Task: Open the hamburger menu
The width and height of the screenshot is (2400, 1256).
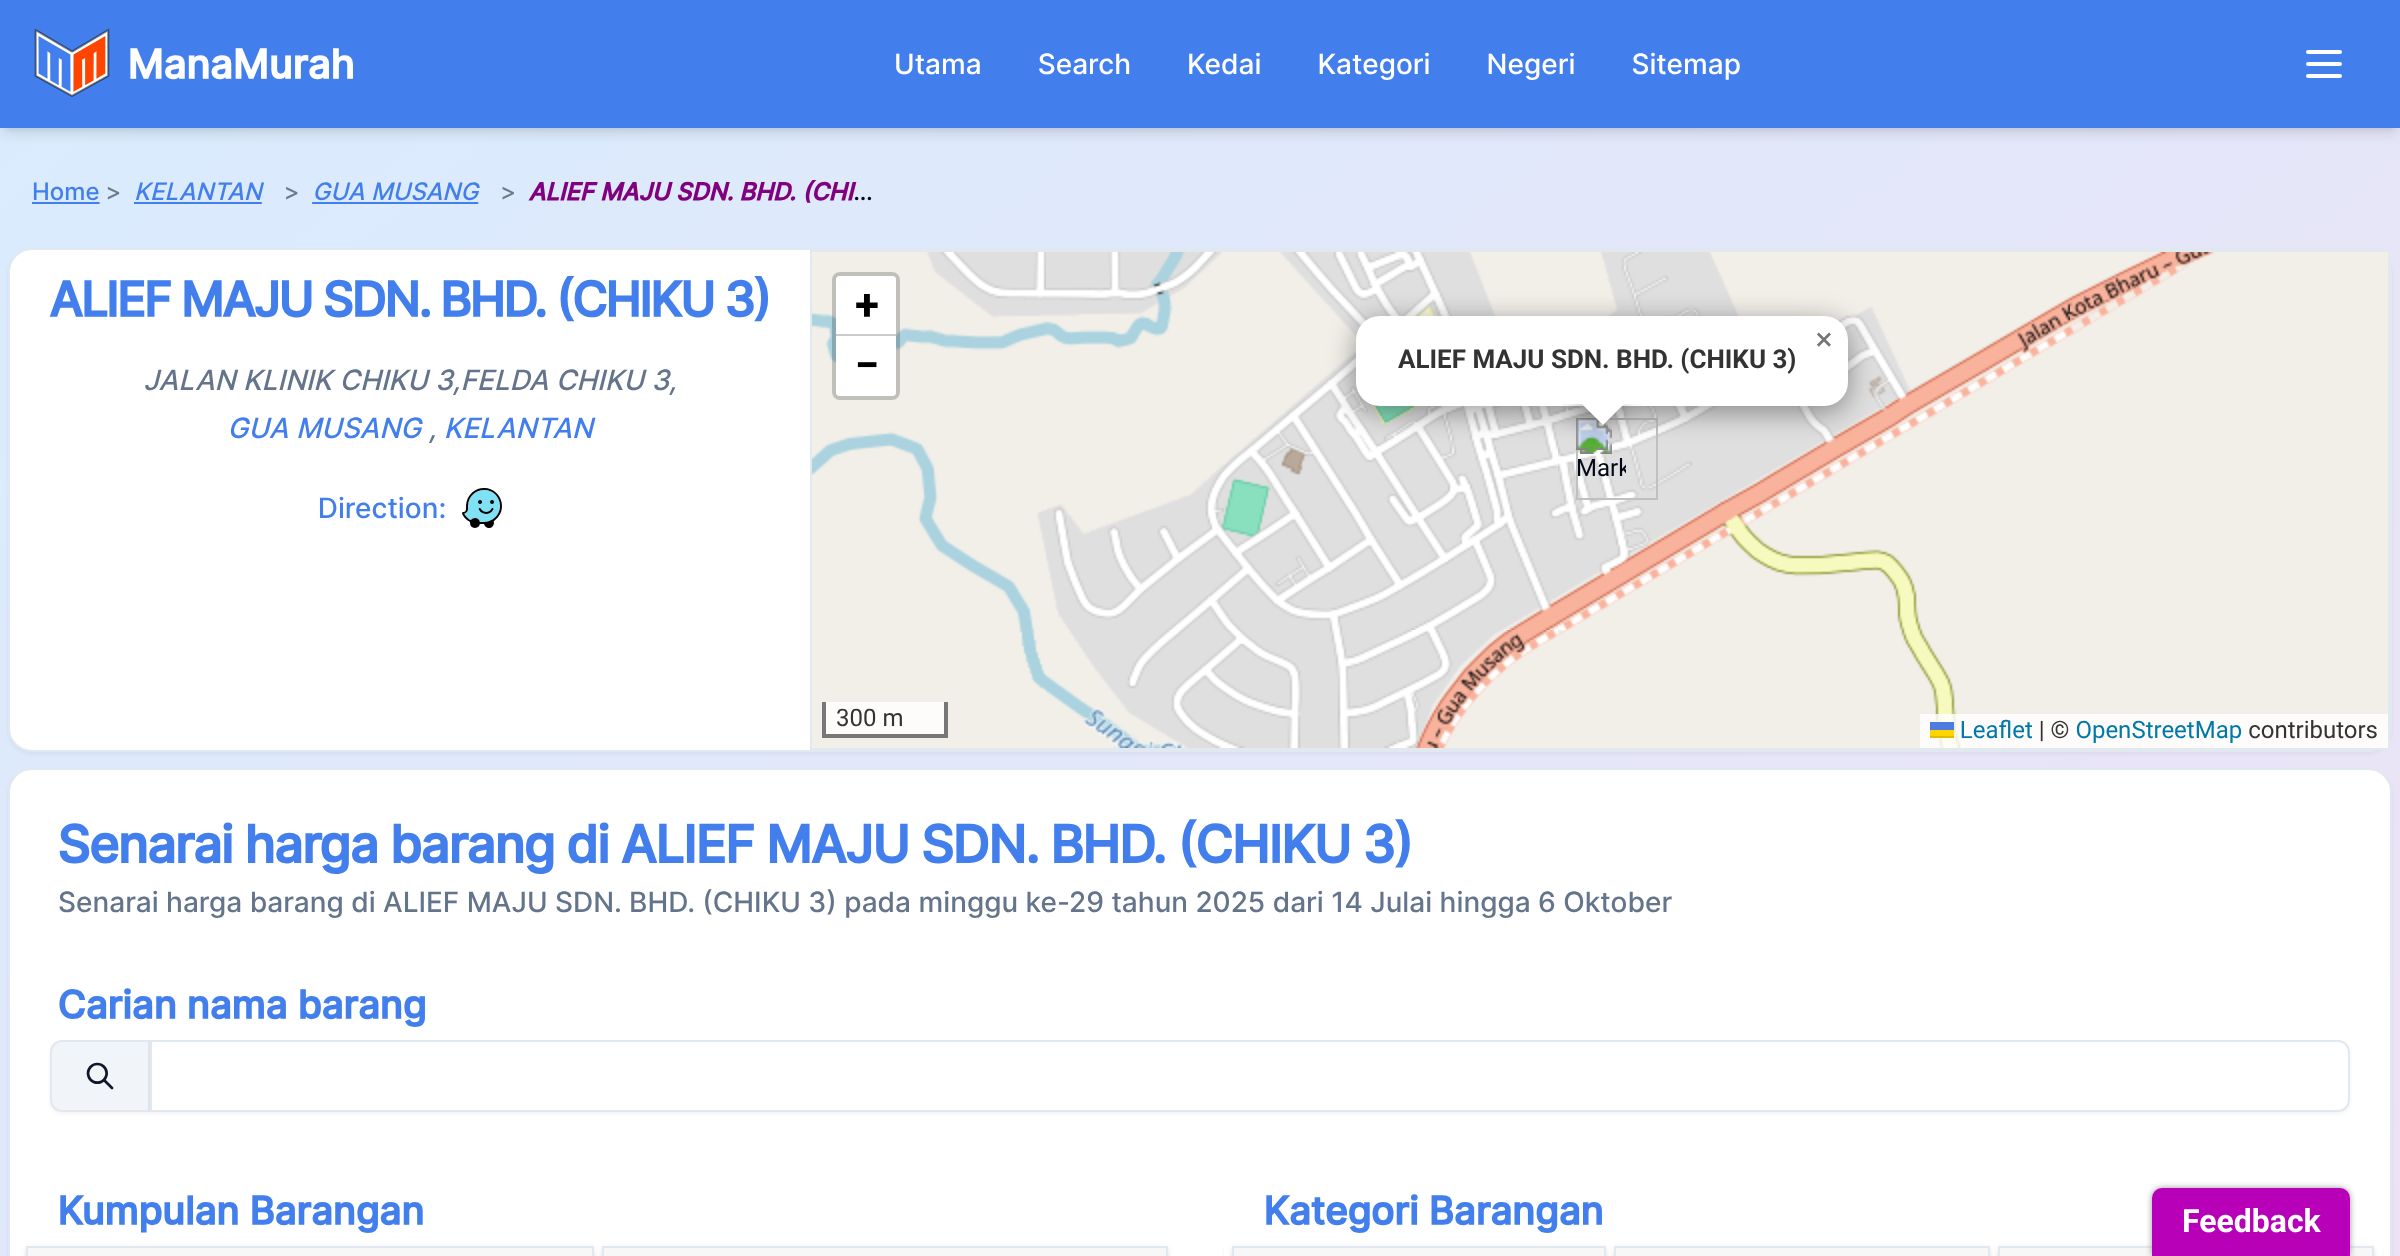Action: pos(2323,64)
